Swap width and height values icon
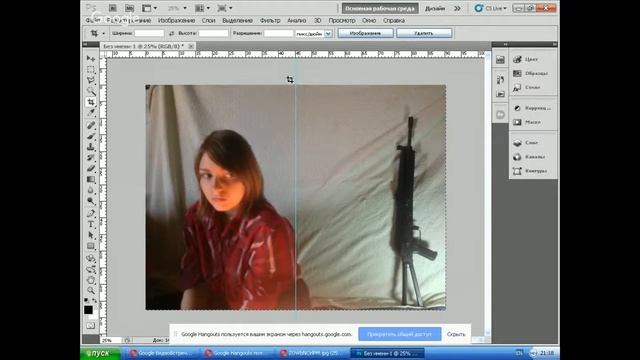640x360 pixels. point(171,33)
